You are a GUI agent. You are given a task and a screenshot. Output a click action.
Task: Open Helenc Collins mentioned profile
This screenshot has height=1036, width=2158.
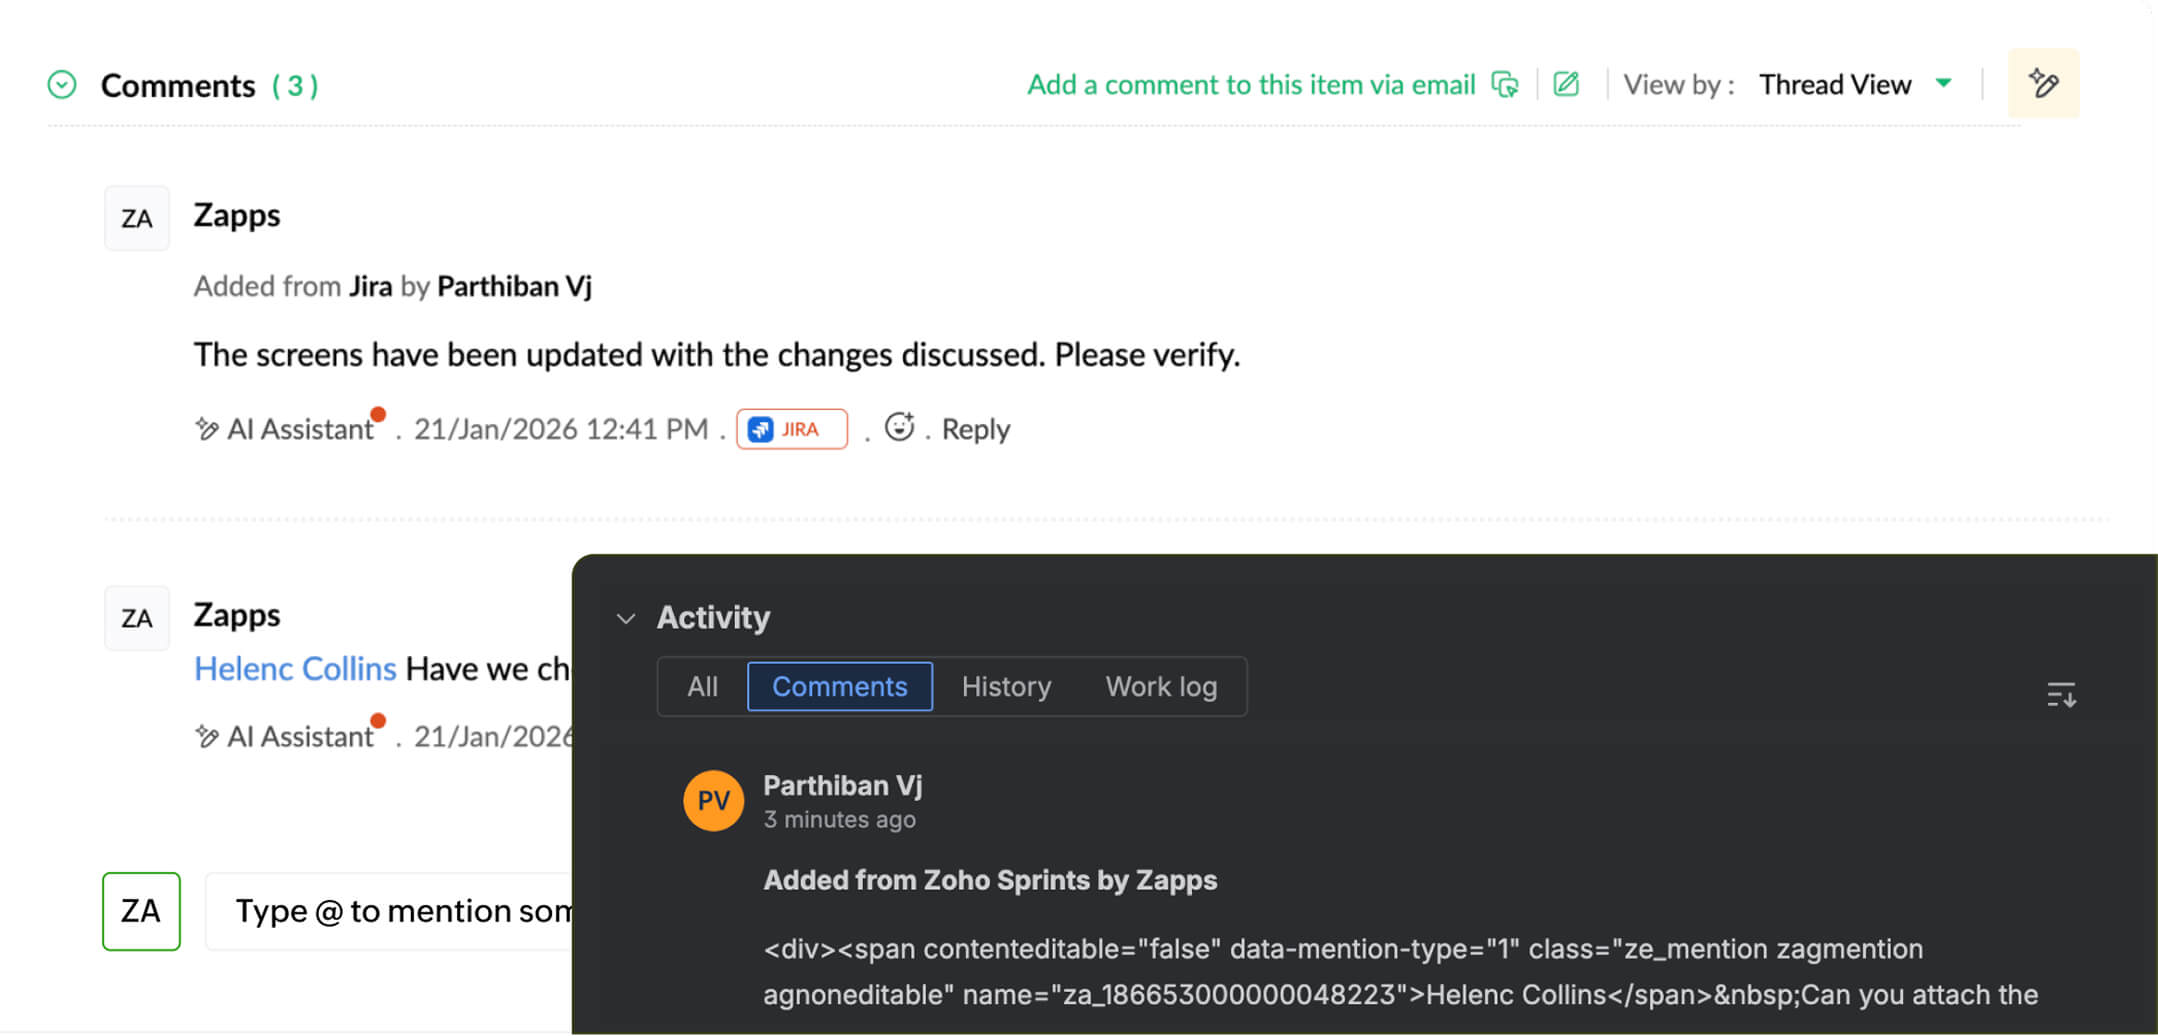click(x=295, y=668)
